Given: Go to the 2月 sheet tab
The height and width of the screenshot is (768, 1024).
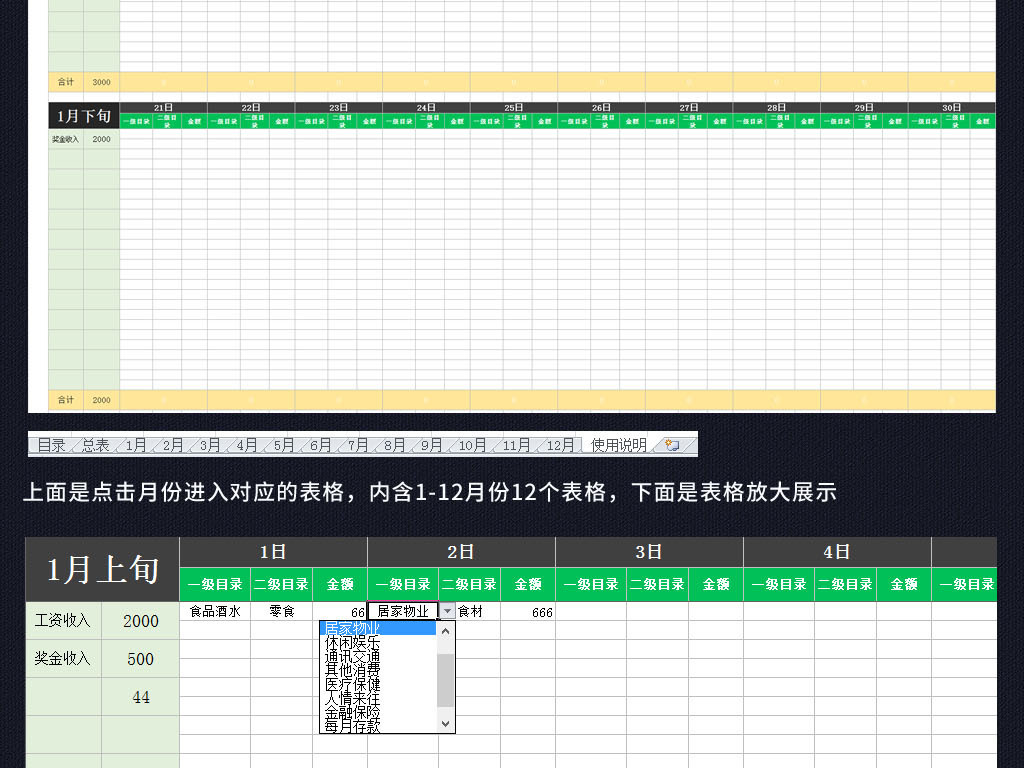Looking at the screenshot, I should click(171, 444).
